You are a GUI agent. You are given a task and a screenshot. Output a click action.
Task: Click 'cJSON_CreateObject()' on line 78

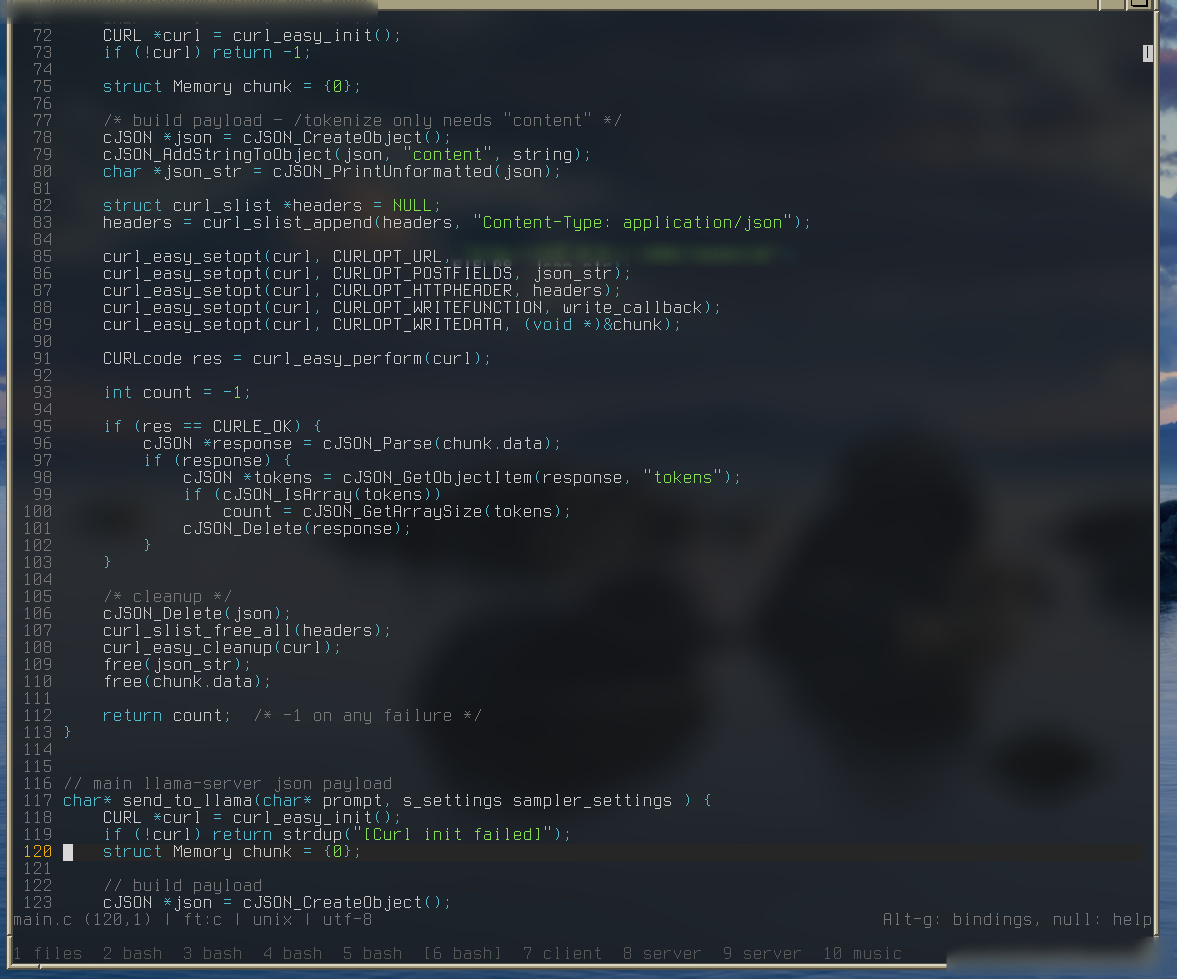[343, 137]
